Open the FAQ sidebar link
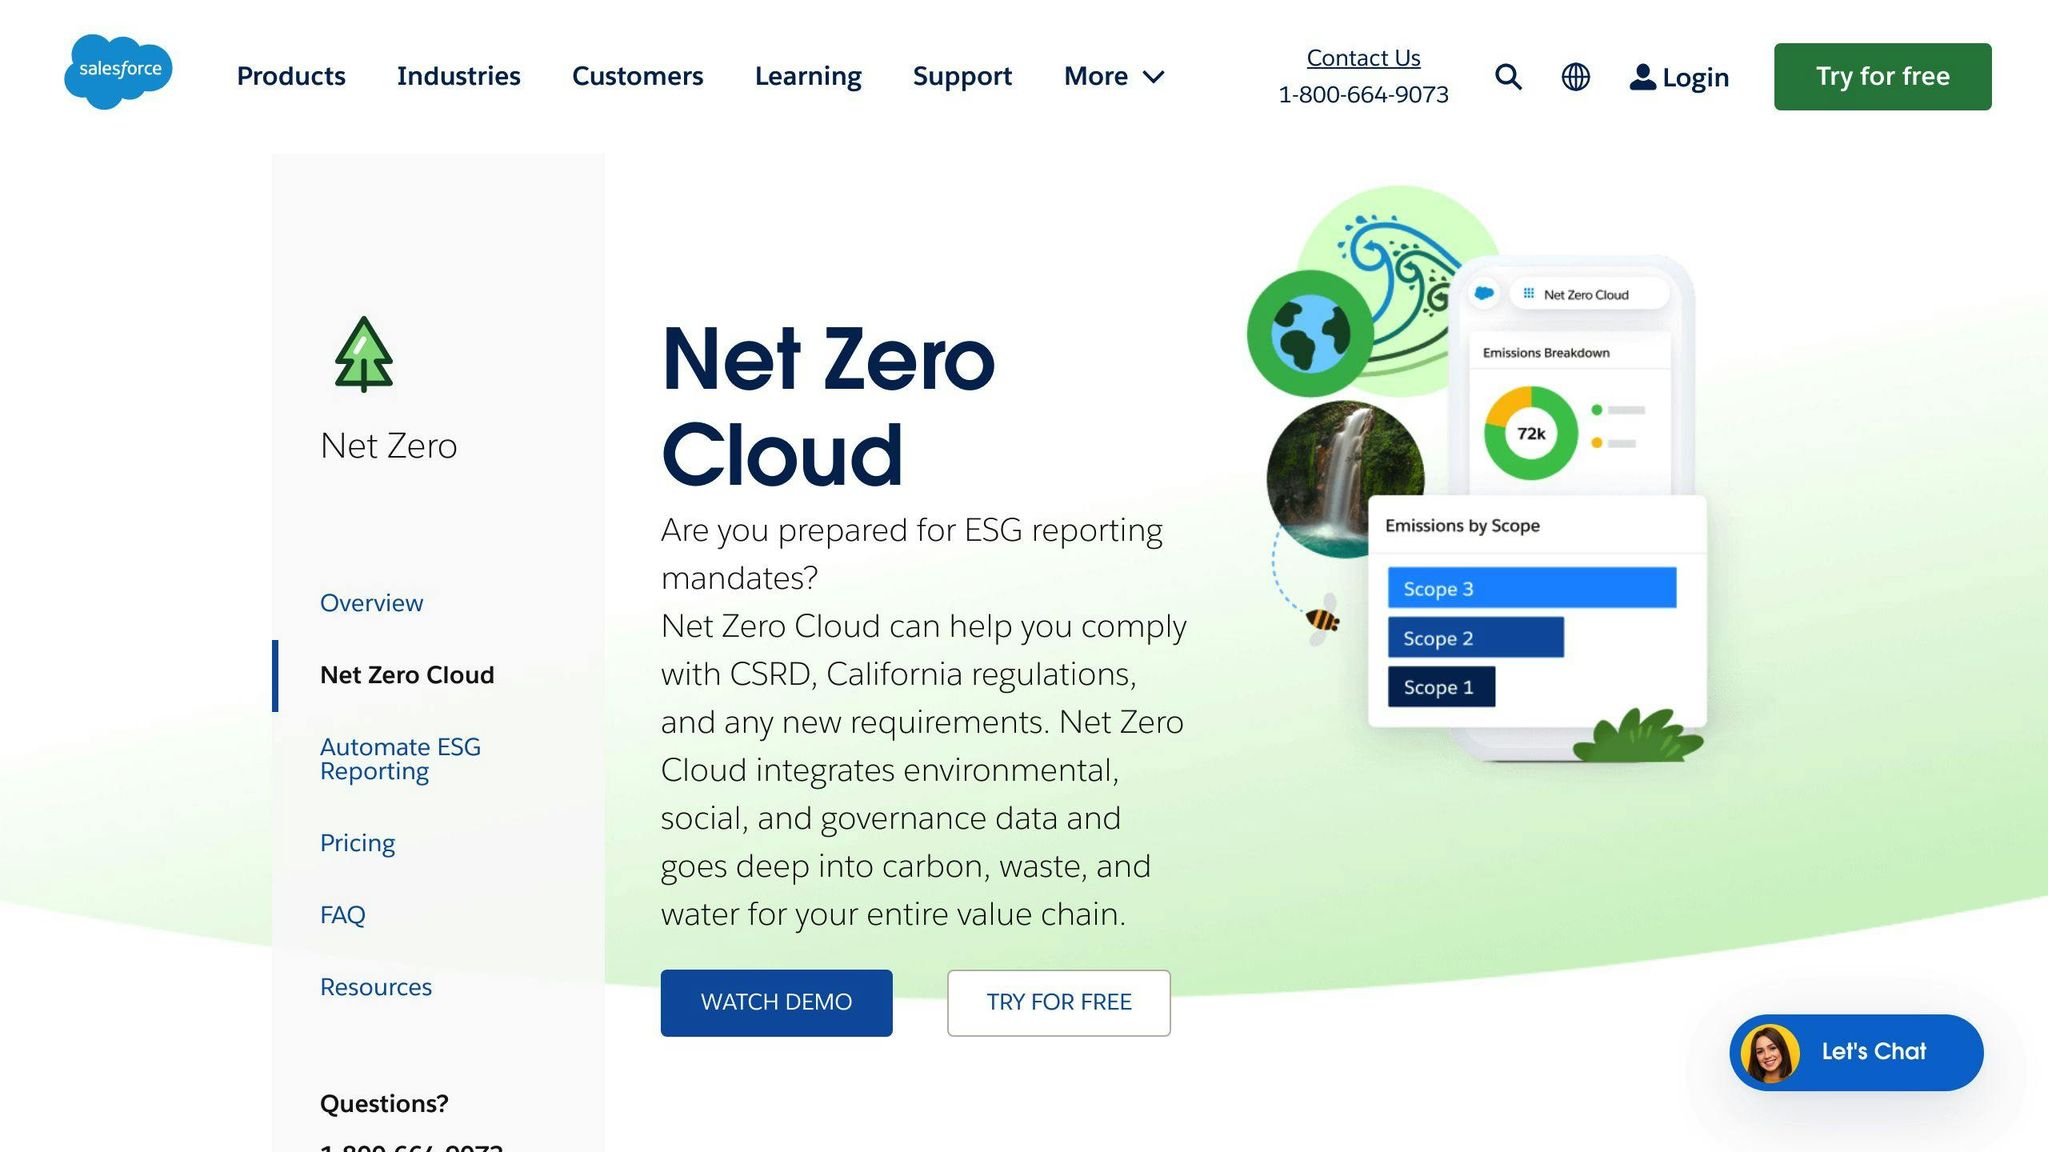Screen dimensions: 2048x1152 342,915
